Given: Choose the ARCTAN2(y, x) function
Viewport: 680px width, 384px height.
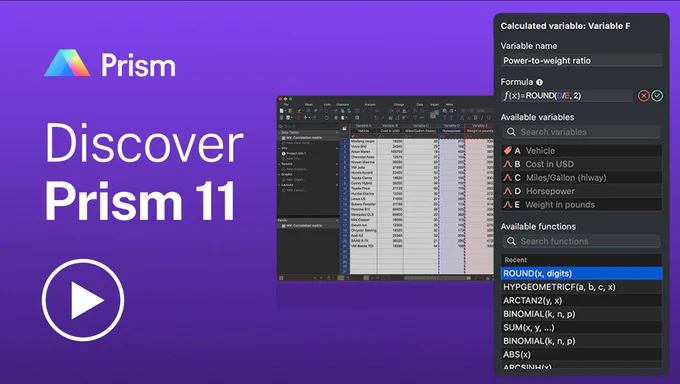Looking at the screenshot, I should 581,300.
